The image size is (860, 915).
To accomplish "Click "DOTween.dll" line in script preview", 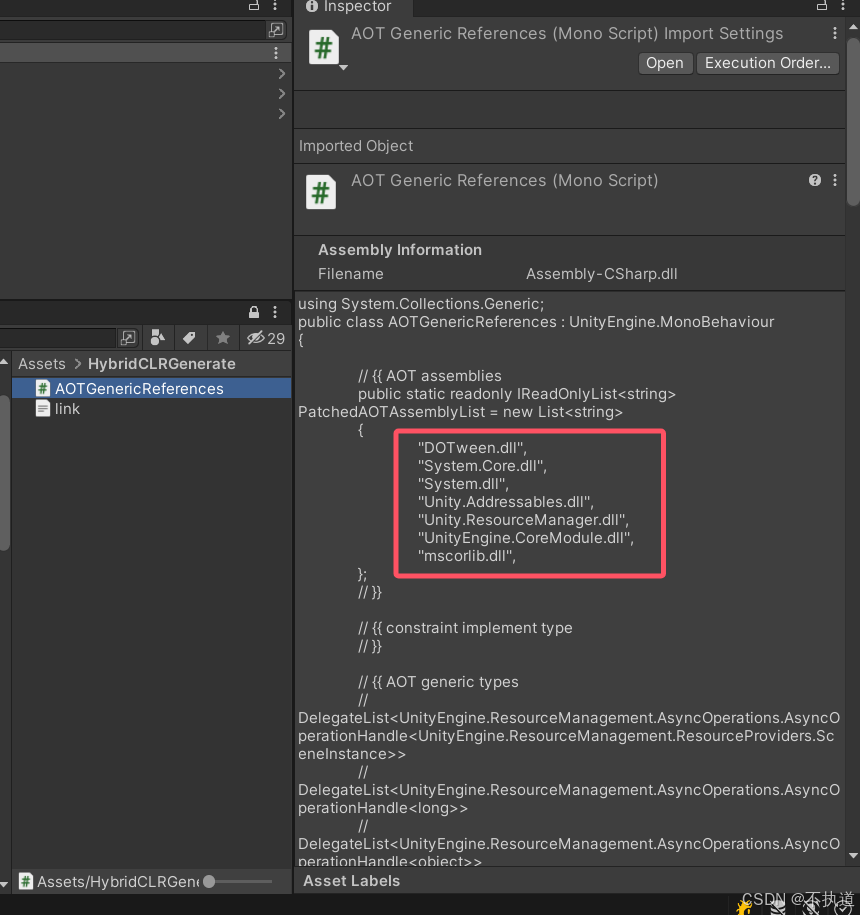I will tap(472, 448).
